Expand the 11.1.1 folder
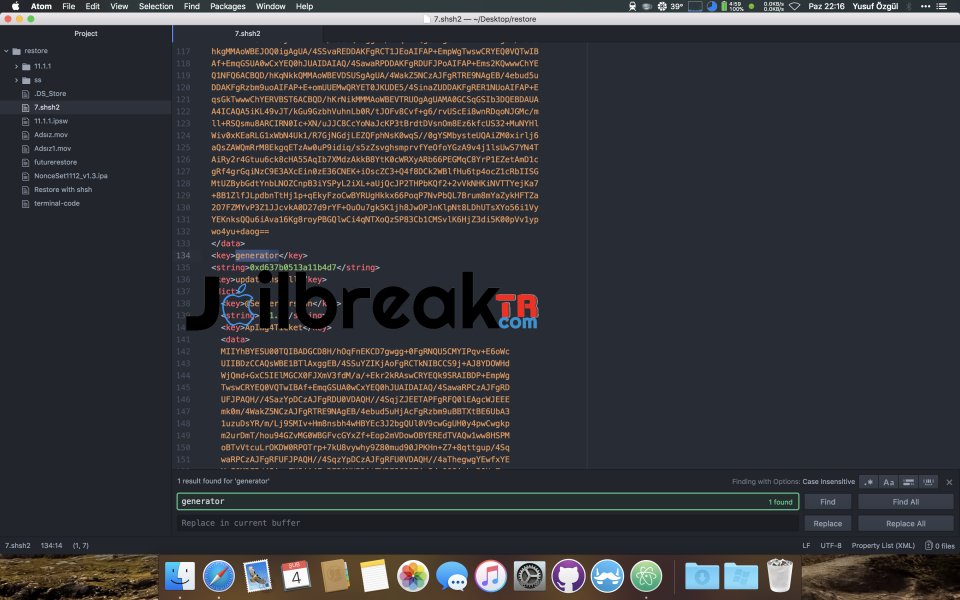Viewport: 960px width, 600px height. coord(18,65)
